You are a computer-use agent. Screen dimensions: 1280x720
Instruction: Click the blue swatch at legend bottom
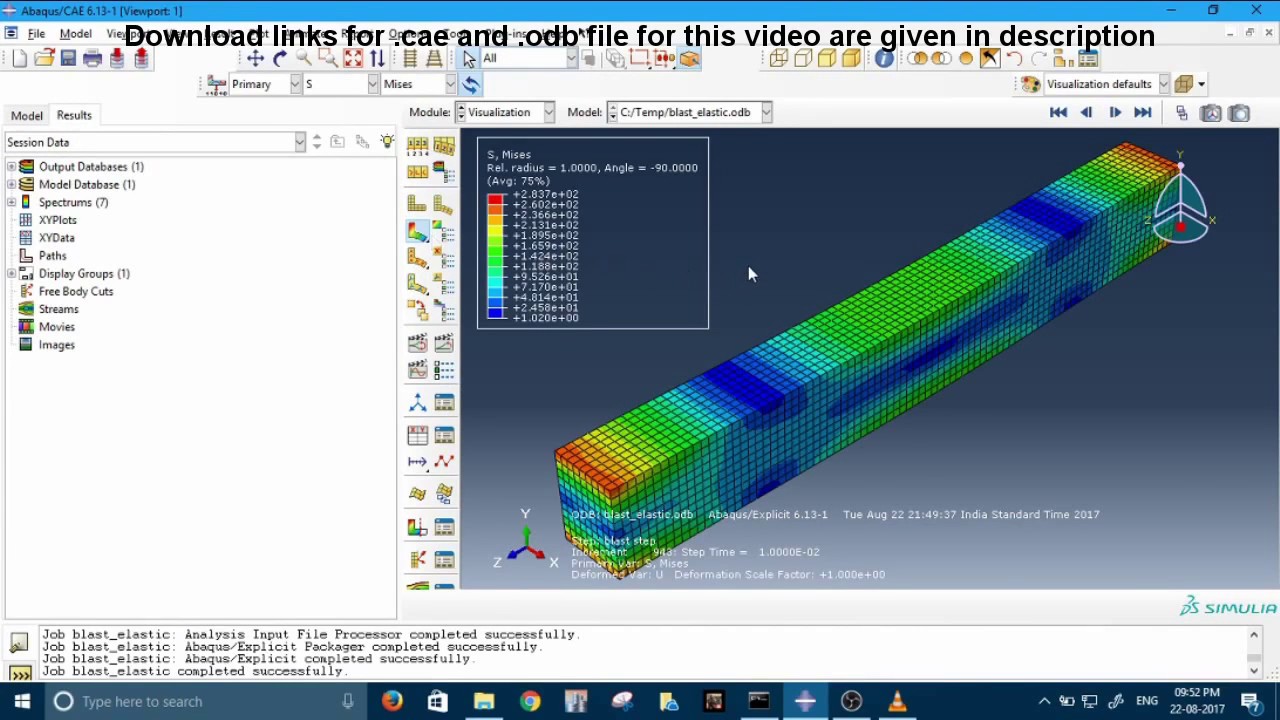coord(495,313)
